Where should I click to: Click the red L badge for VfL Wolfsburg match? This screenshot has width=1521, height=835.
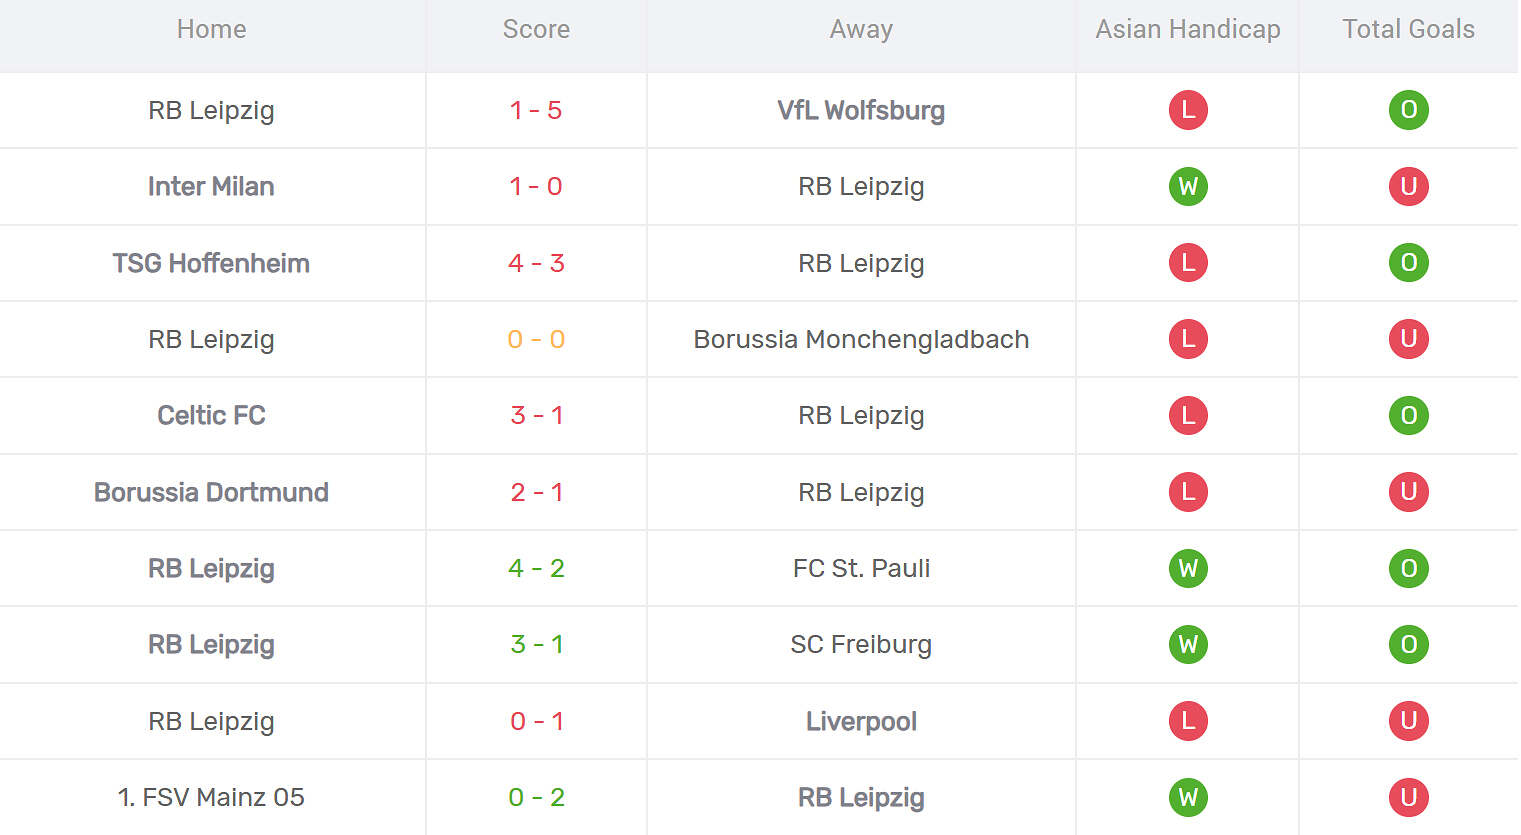tap(1188, 110)
